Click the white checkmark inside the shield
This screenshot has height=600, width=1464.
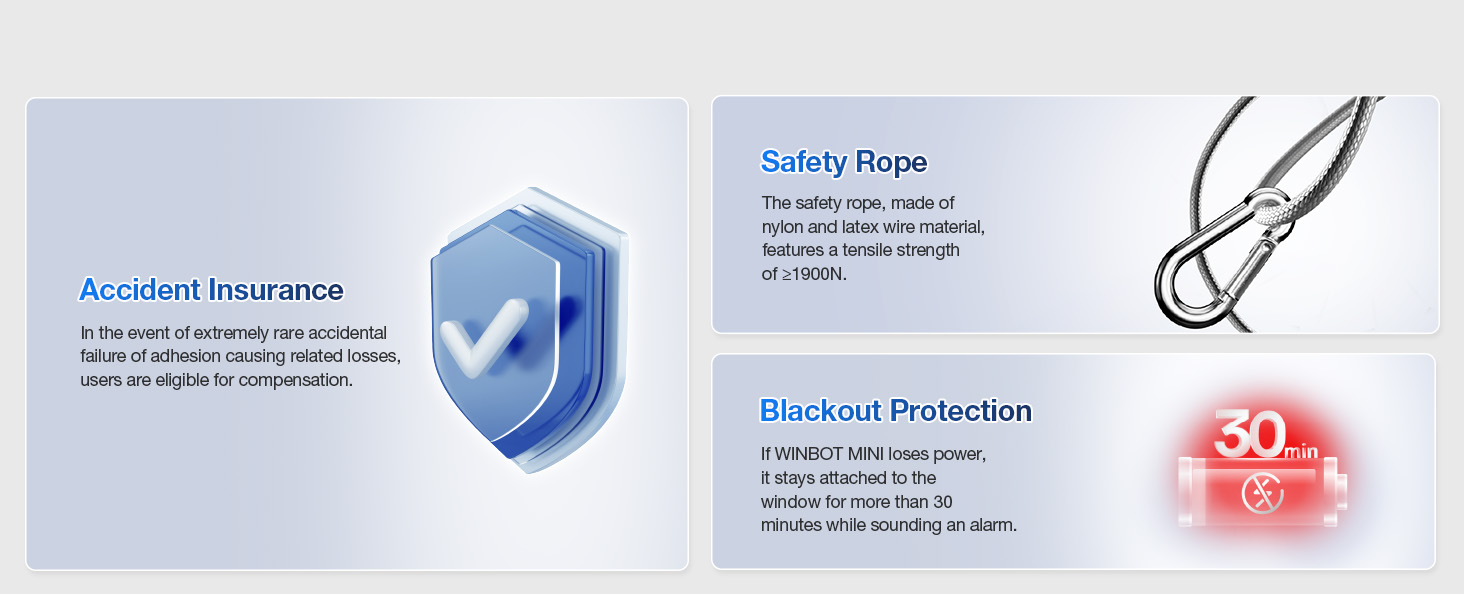pos(484,334)
